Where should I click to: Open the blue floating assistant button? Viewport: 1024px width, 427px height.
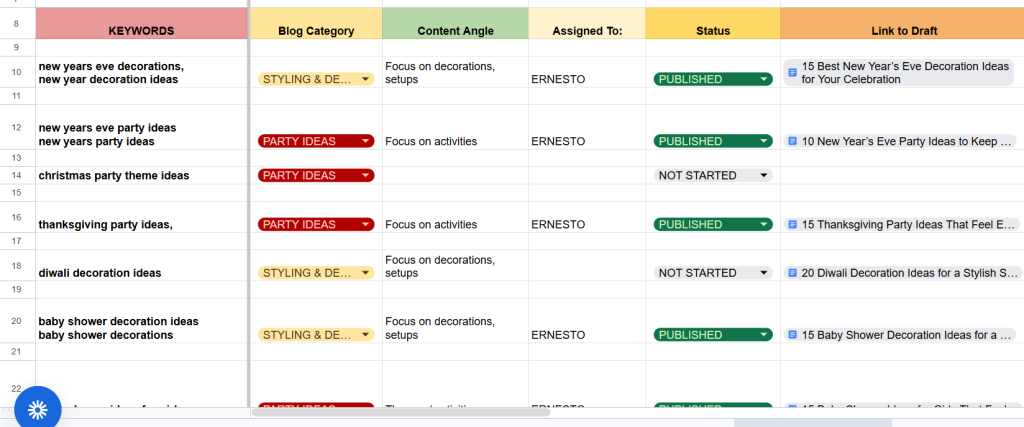(38, 409)
